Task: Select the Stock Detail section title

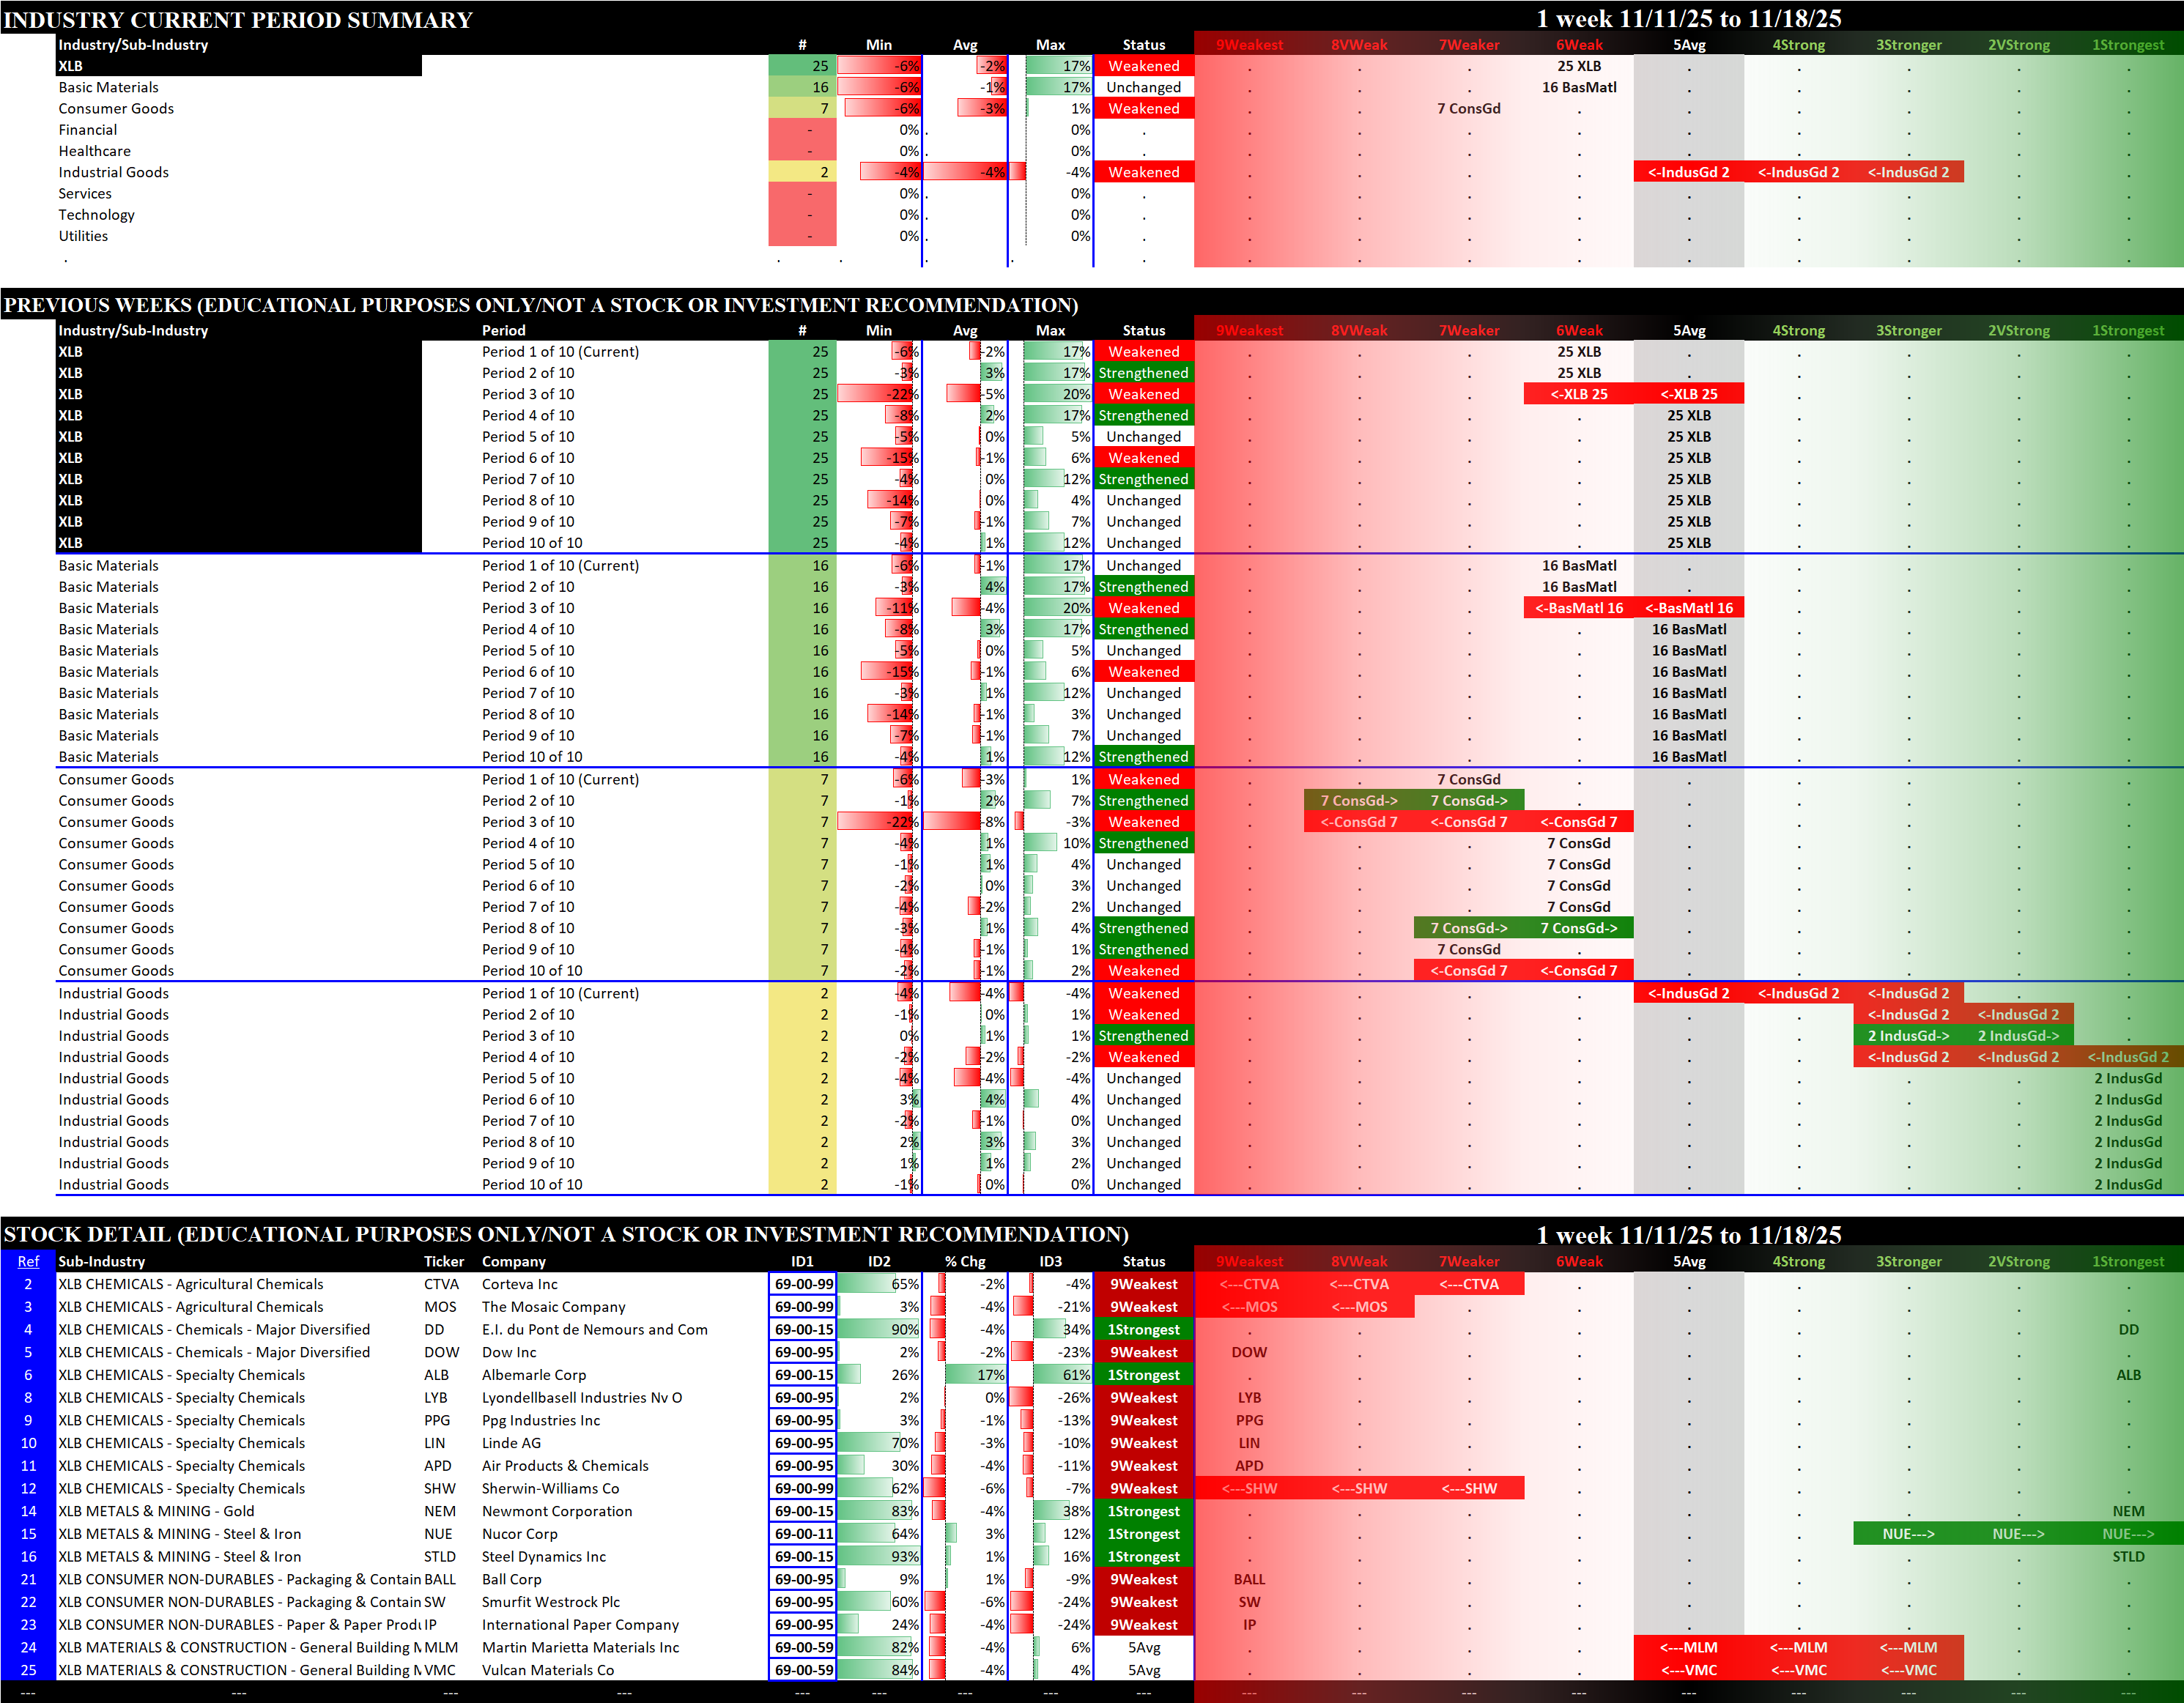Action: tap(565, 1234)
